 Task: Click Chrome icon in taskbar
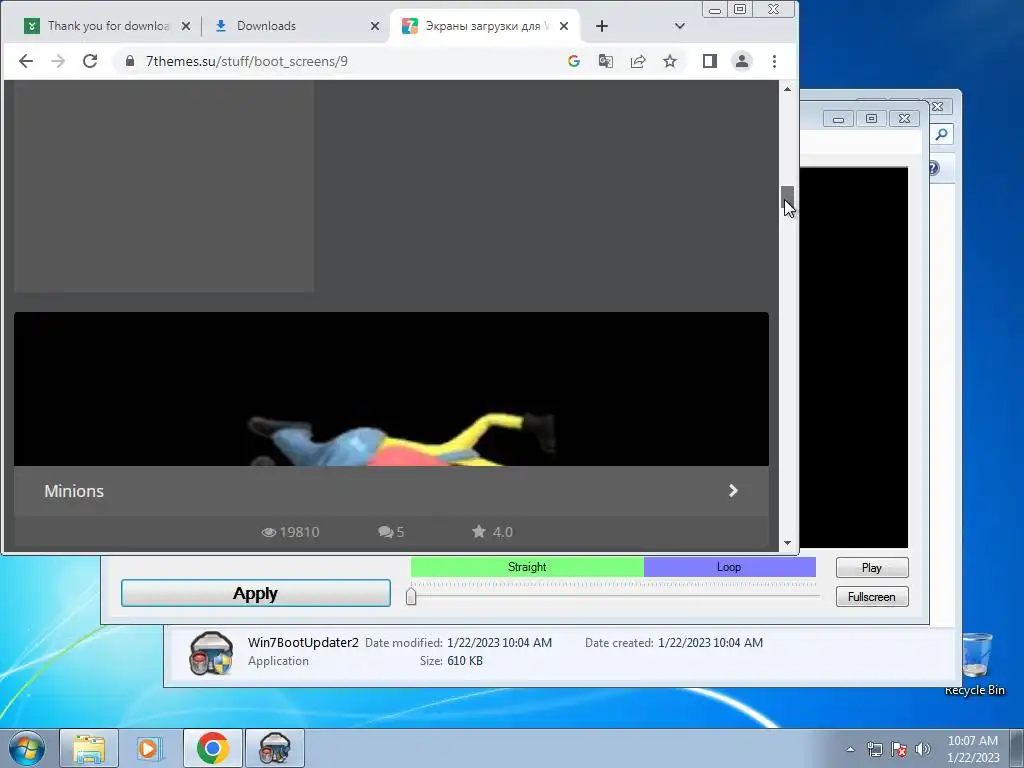pyautogui.click(x=212, y=748)
